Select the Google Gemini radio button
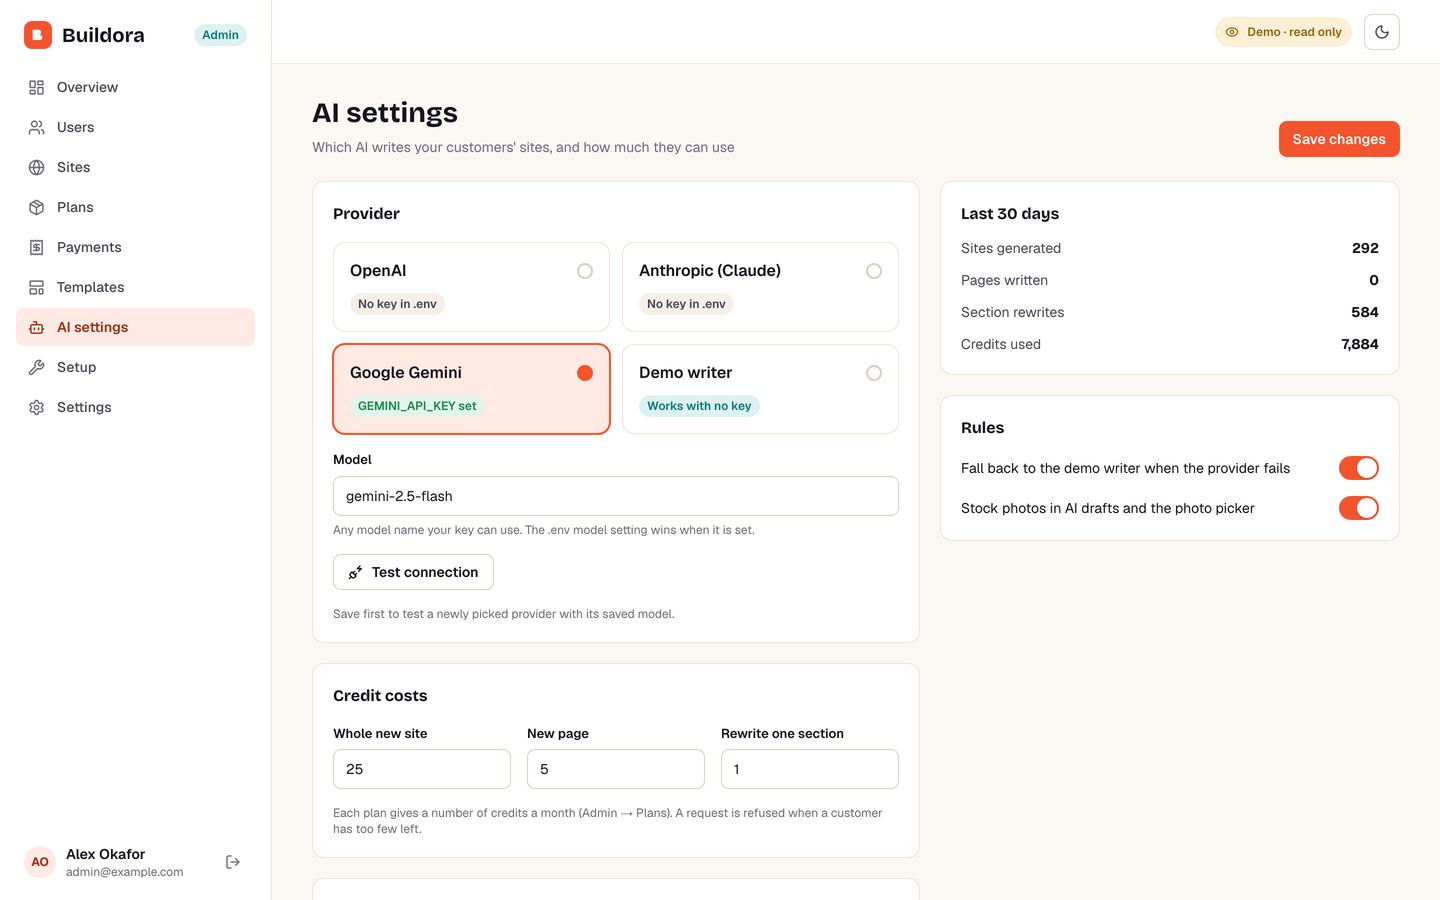The height and width of the screenshot is (900, 1440). click(x=585, y=373)
